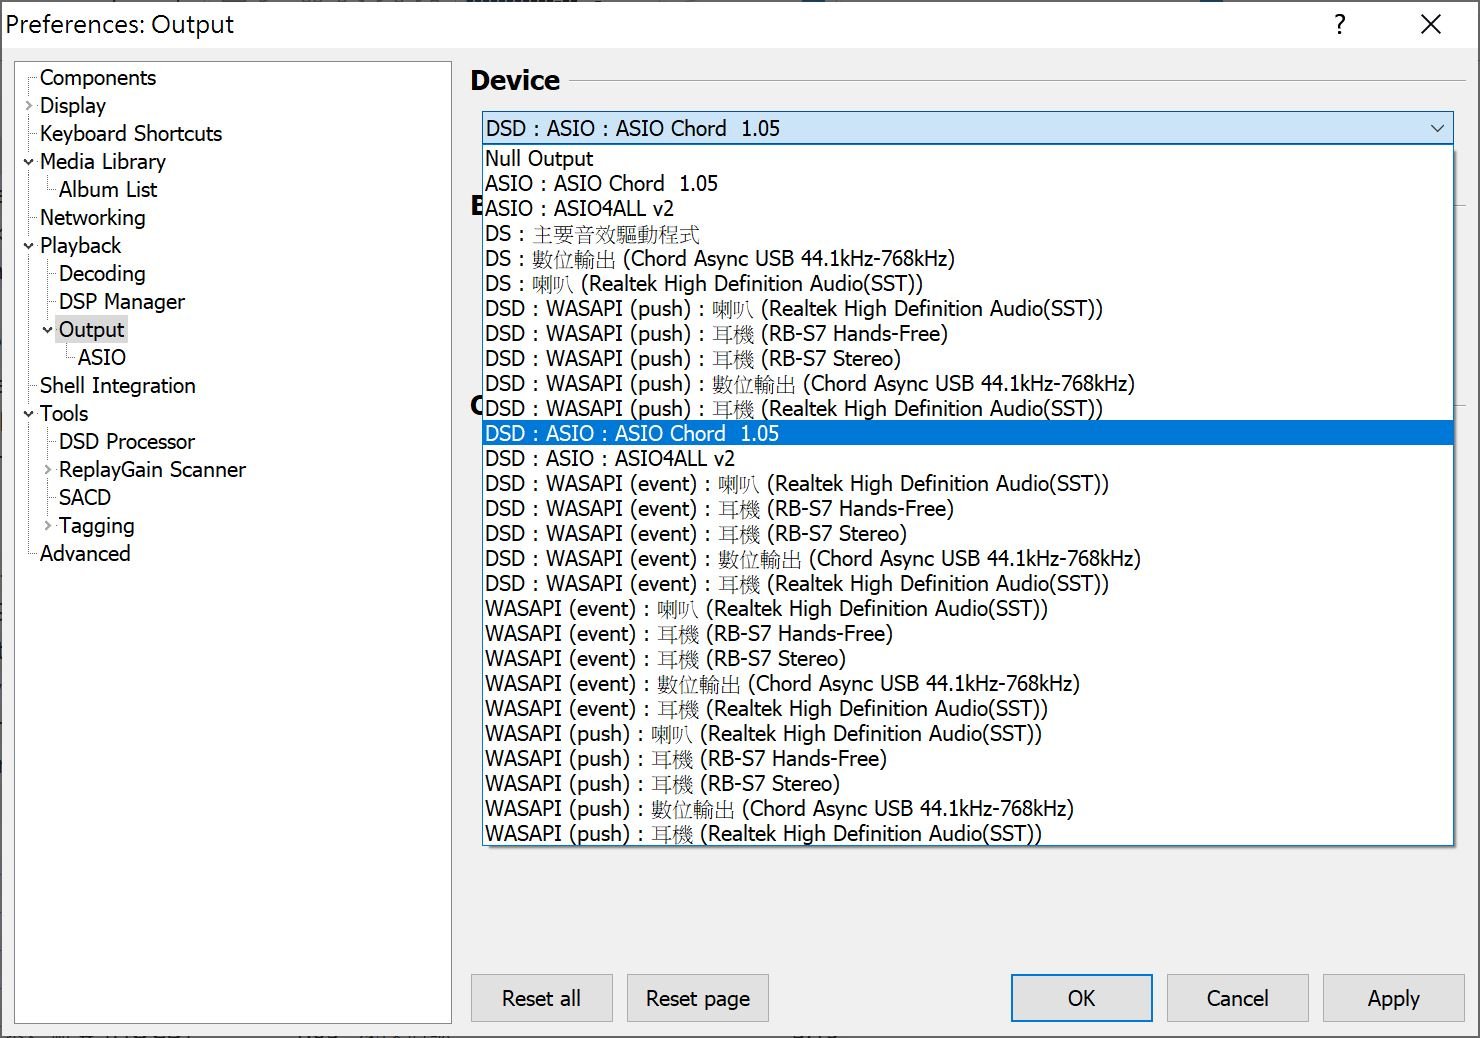1480x1038 pixels.
Task: Click the Reset all button
Action: pyautogui.click(x=541, y=998)
